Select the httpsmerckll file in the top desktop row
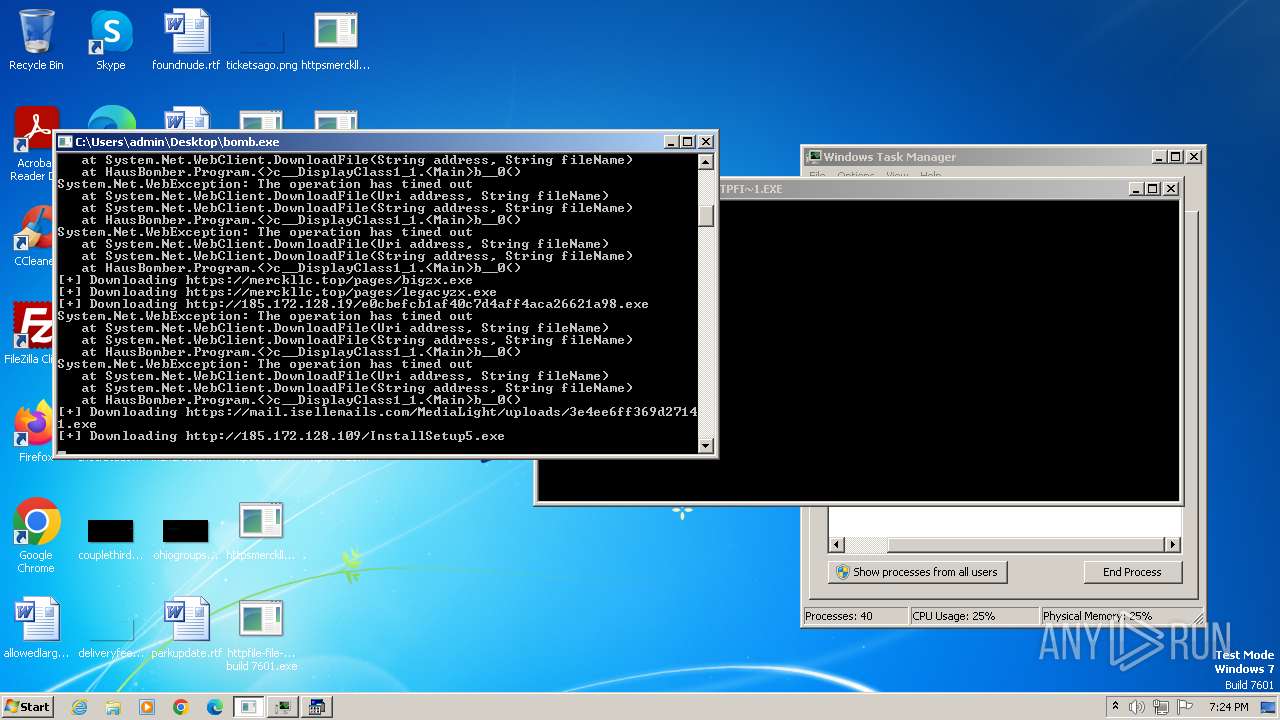Viewport: 1280px width, 720px height. click(336, 40)
